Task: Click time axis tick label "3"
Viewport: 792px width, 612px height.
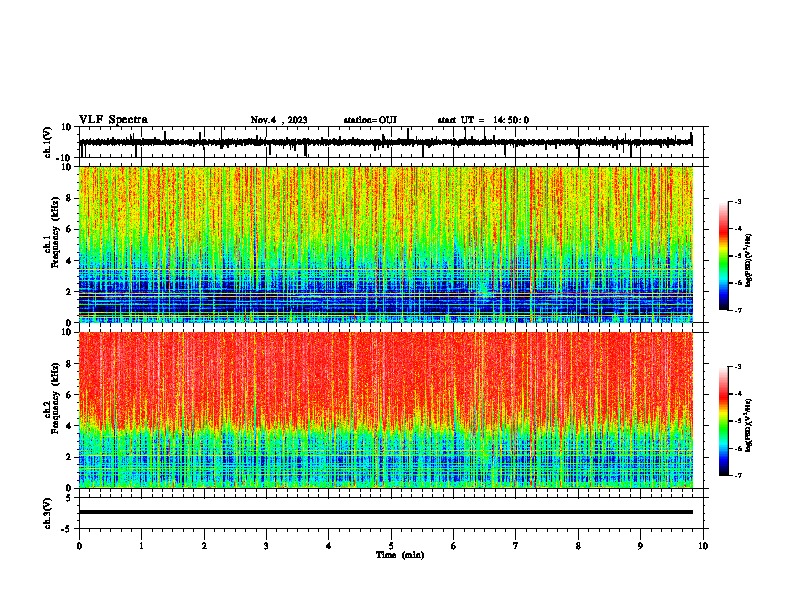Action: 266,546
